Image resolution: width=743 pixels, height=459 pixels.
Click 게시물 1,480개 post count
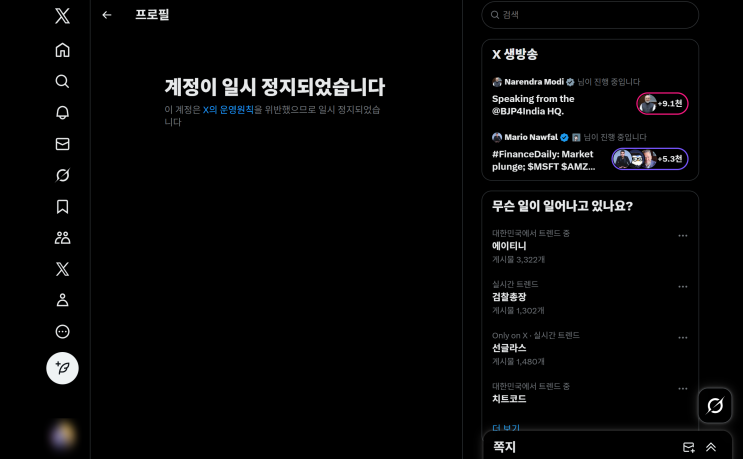[518, 362]
